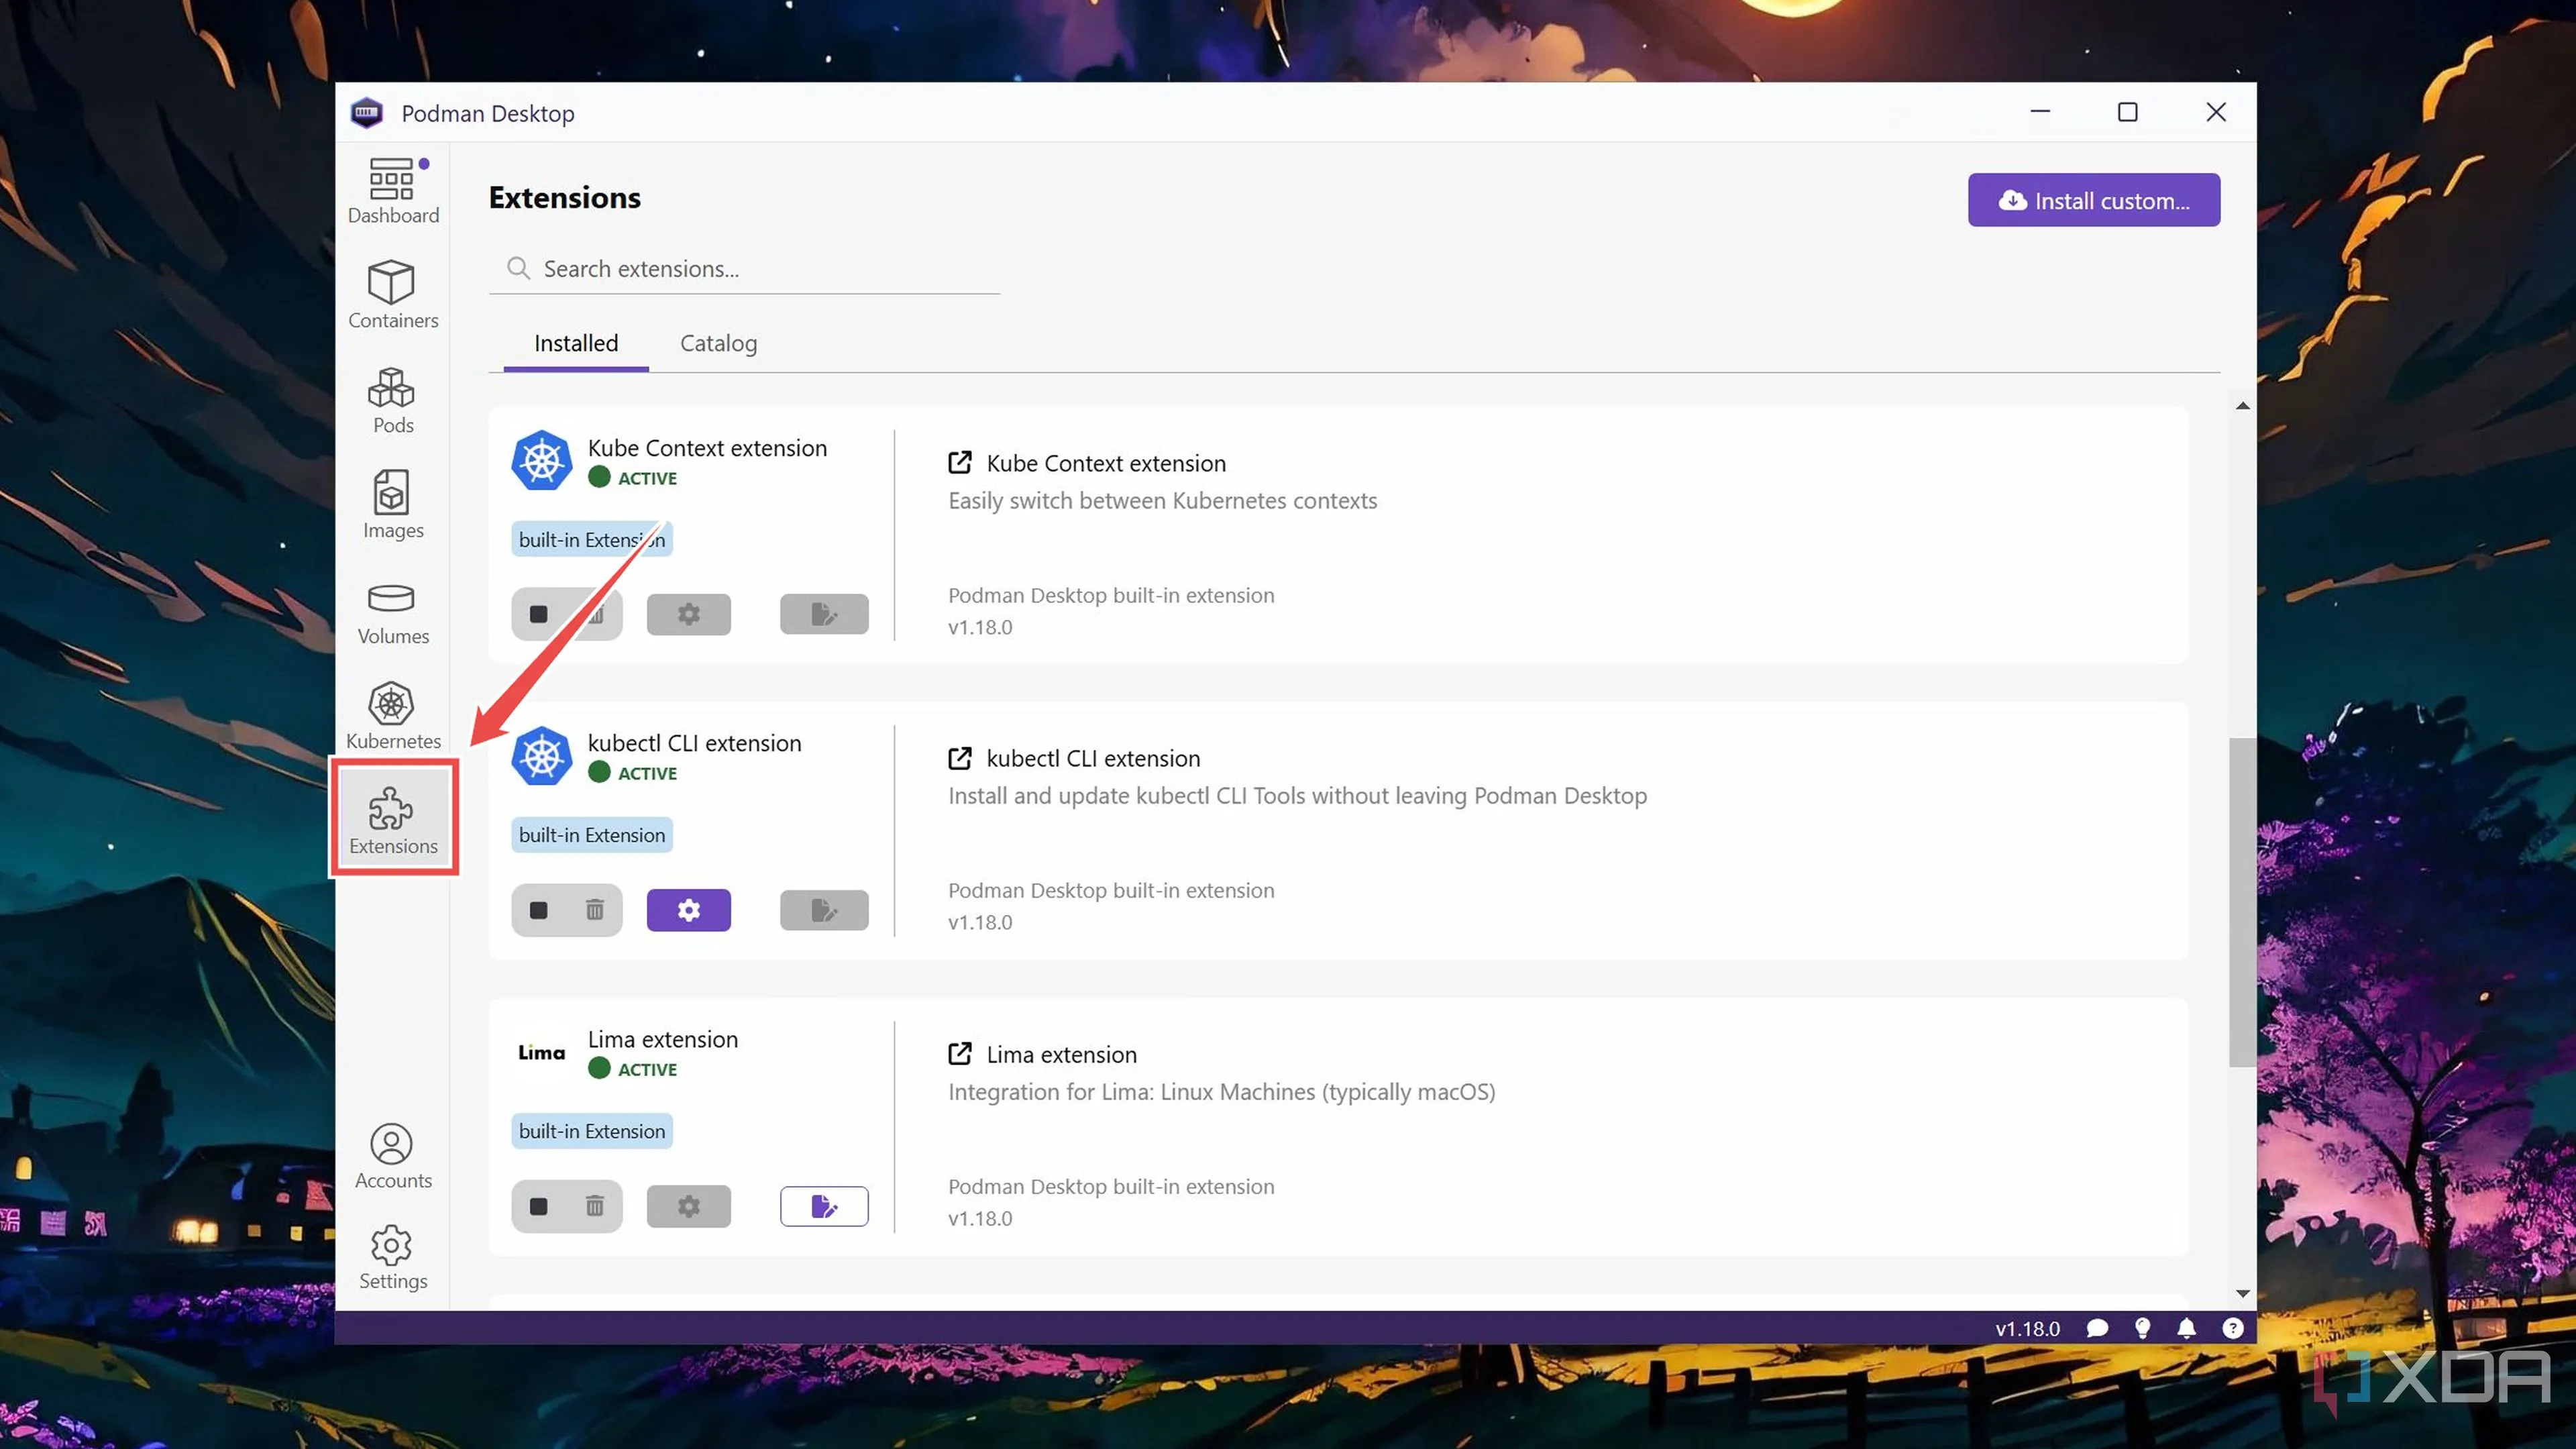
Task: Stop the Kube Context extension
Action: point(539,614)
